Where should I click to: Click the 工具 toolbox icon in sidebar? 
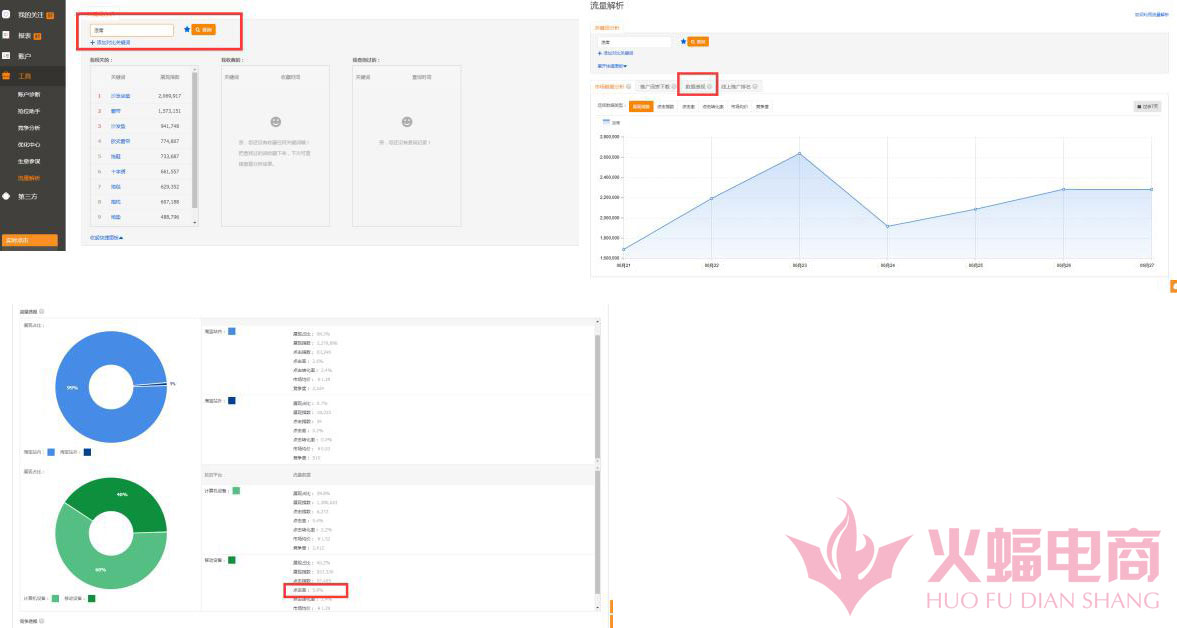(6, 75)
